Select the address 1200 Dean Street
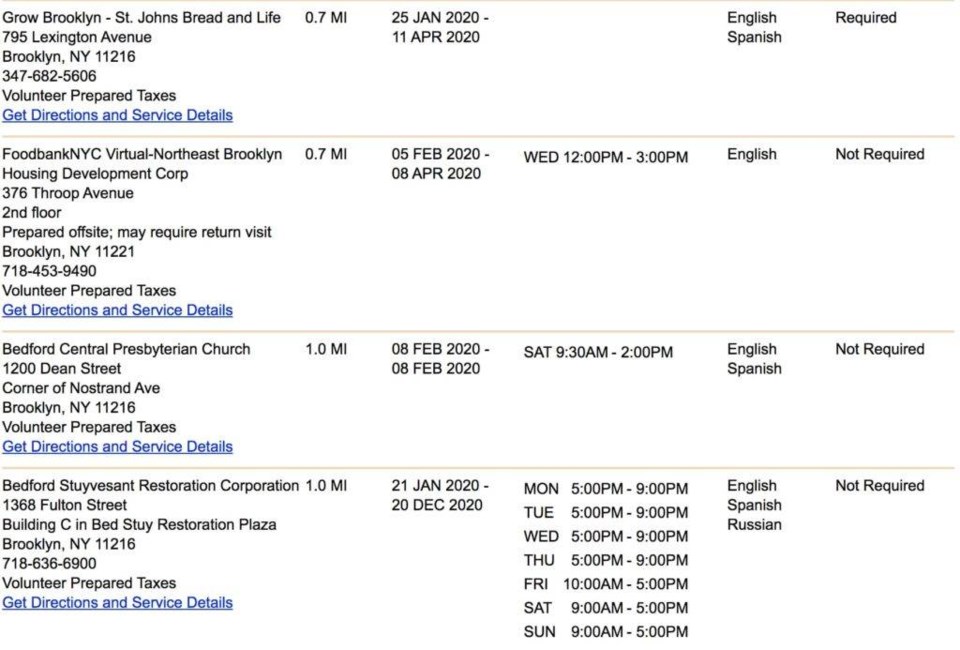 click(x=62, y=369)
